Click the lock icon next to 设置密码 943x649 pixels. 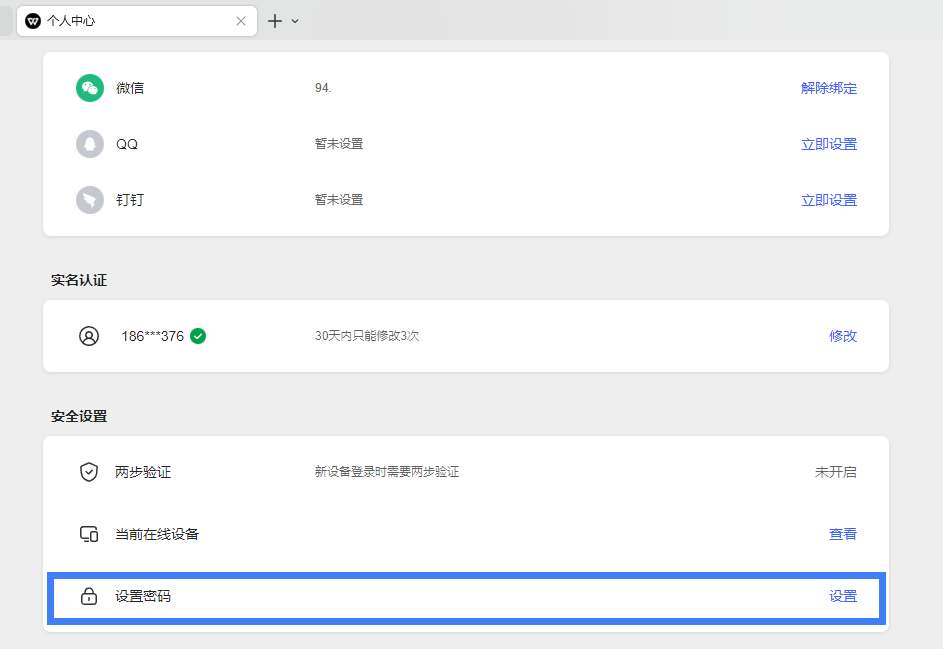[x=89, y=595]
